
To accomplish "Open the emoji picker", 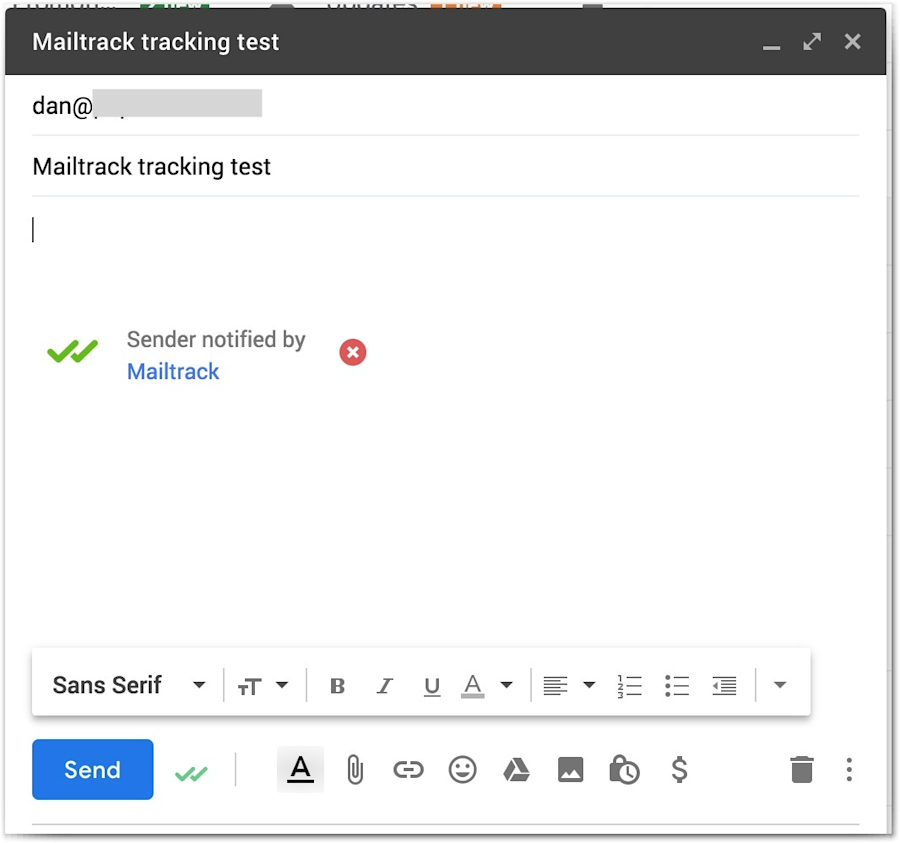I will click(462, 770).
